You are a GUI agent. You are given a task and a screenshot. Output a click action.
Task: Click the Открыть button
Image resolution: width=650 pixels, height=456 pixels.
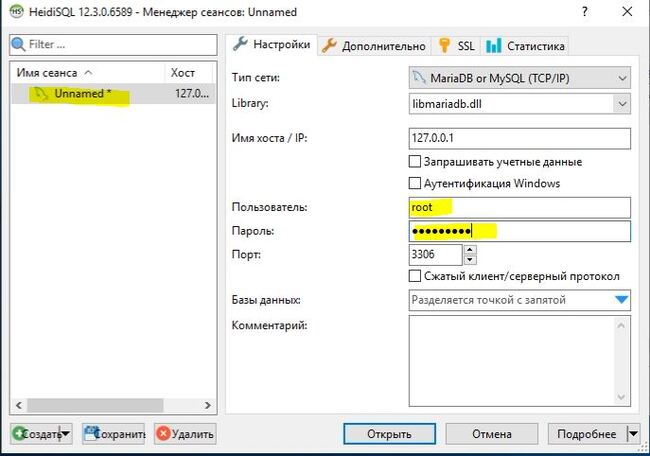pyautogui.click(x=389, y=434)
